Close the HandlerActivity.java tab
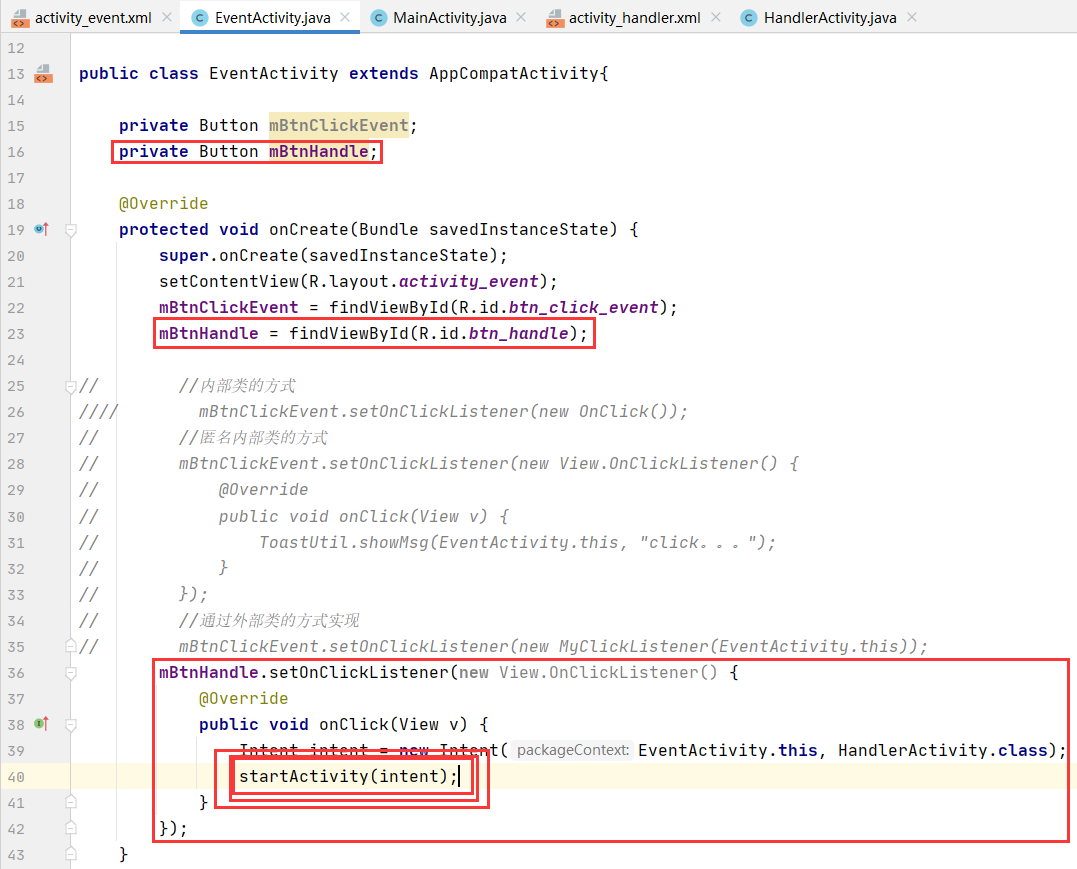 click(x=911, y=17)
